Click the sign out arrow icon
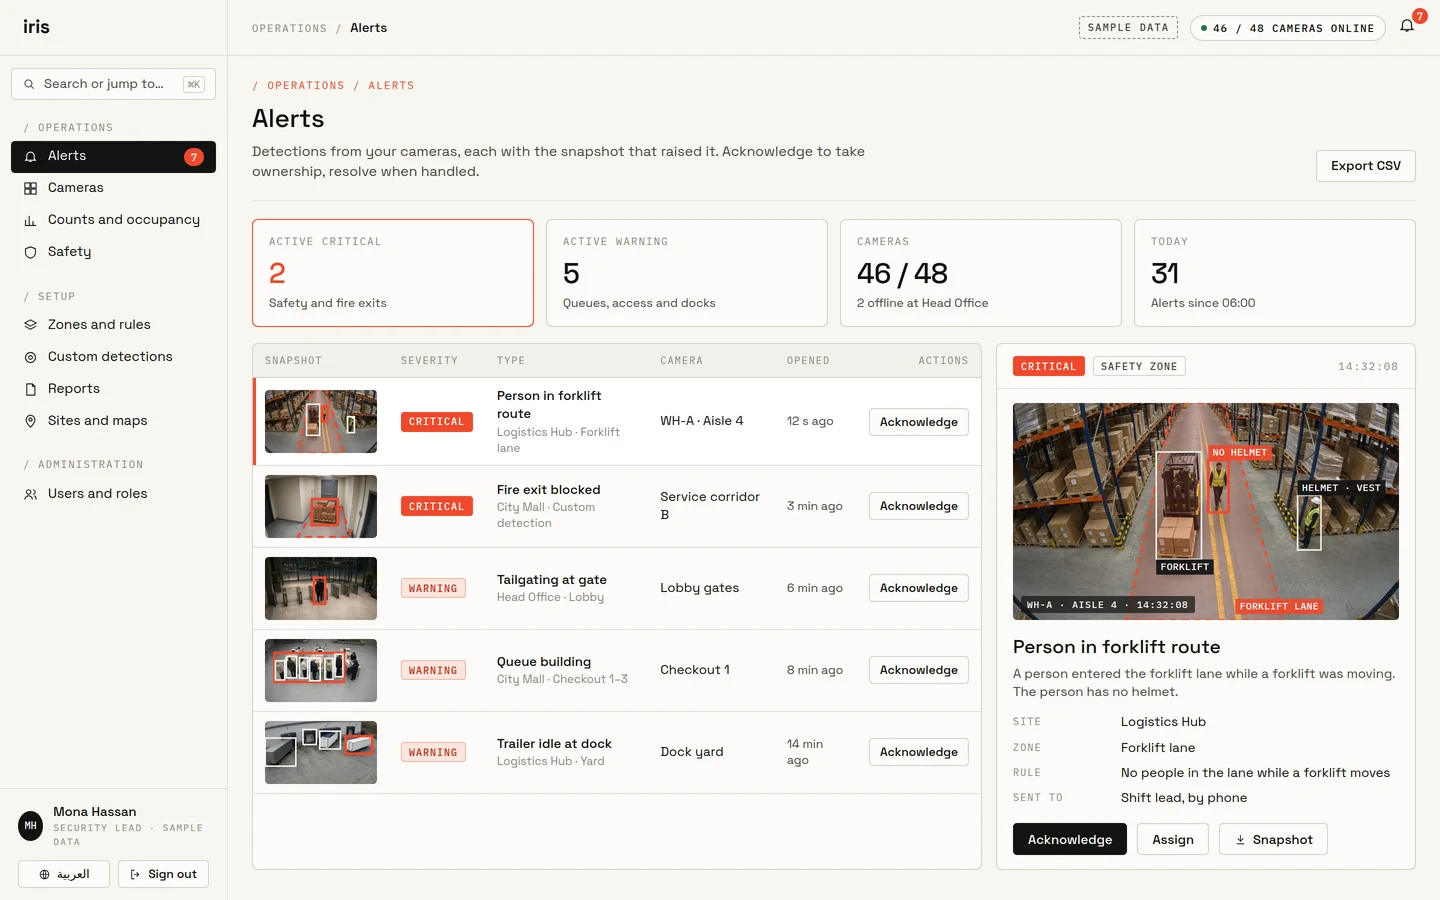The height and width of the screenshot is (900, 1440). click(x=135, y=874)
